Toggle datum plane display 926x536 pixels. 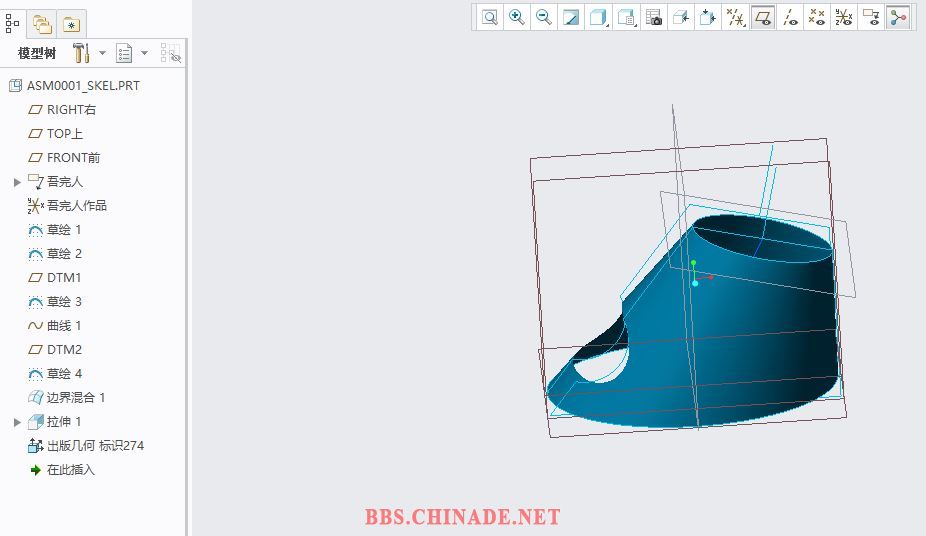pyautogui.click(x=762, y=17)
